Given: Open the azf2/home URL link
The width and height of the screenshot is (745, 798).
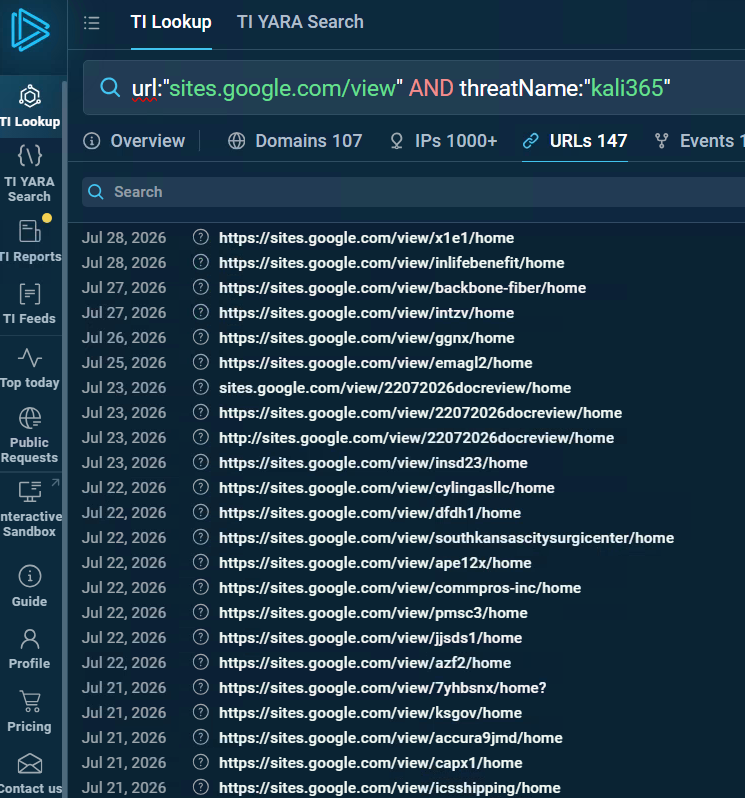Looking at the screenshot, I should (365, 663).
